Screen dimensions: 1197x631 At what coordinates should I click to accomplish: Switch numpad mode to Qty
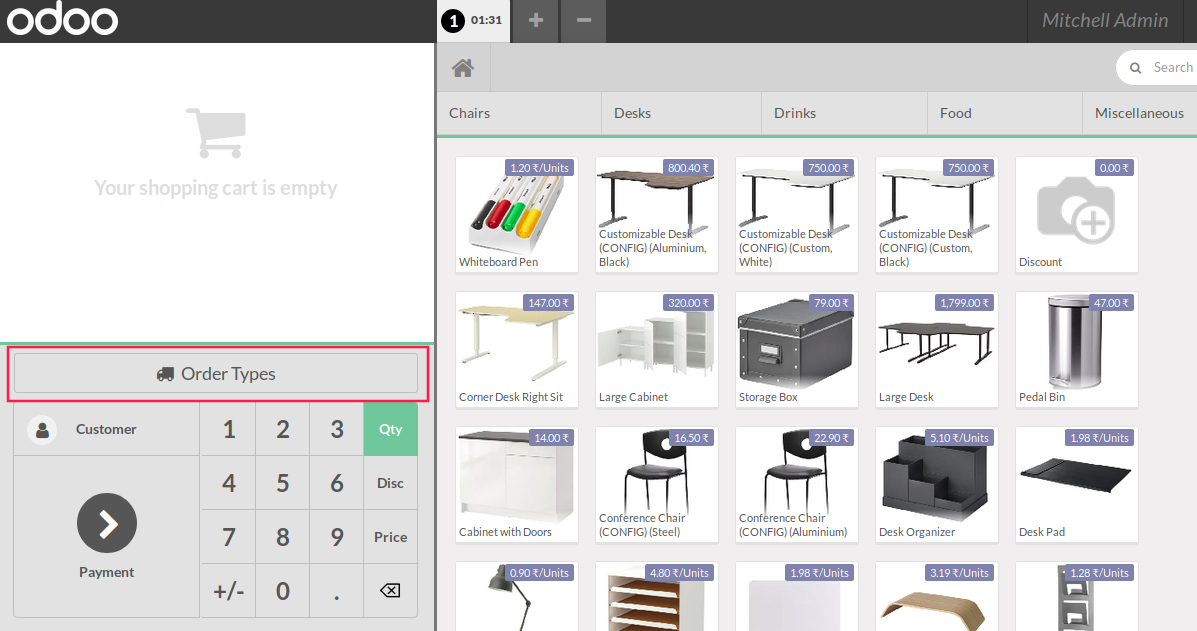tap(390, 429)
